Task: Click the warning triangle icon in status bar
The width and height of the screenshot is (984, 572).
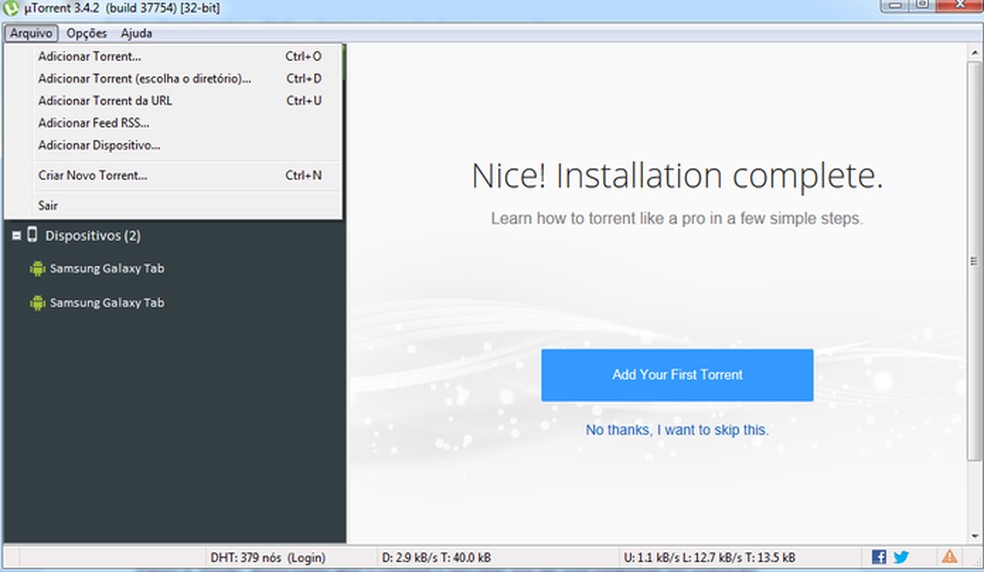Action: [949, 556]
